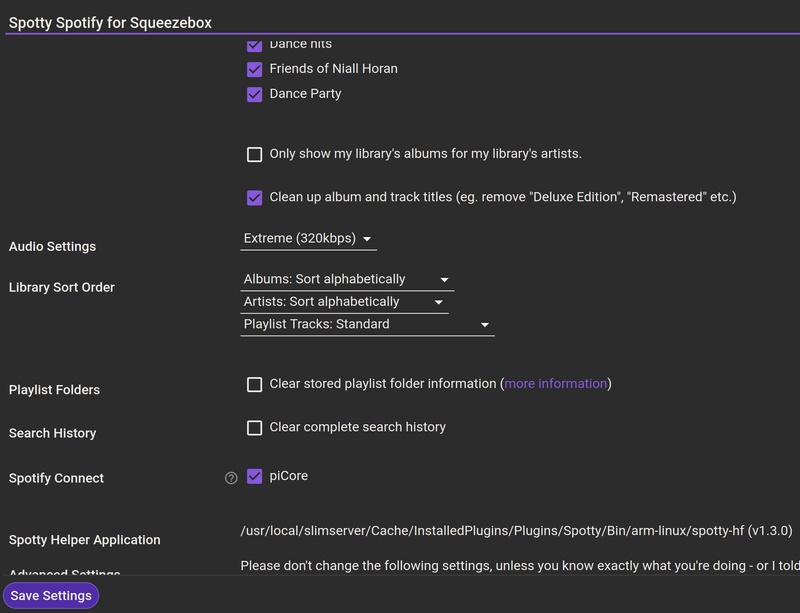The height and width of the screenshot is (613, 800).
Task: Click the Playlist Tracks dropdown arrow
Action: coord(485,325)
